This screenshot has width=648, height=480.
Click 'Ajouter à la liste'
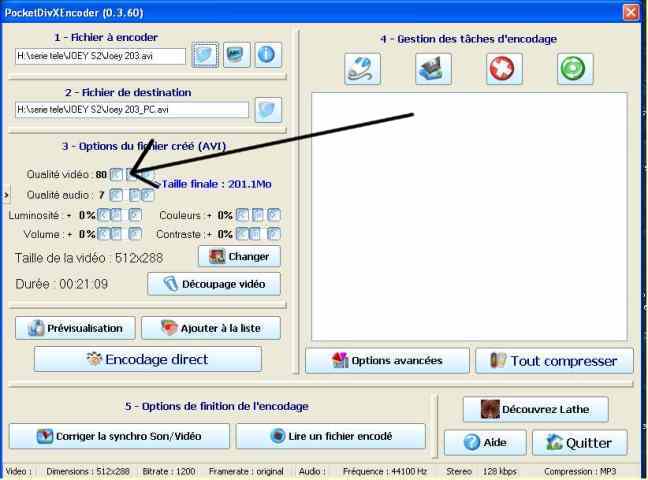(211, 328)
